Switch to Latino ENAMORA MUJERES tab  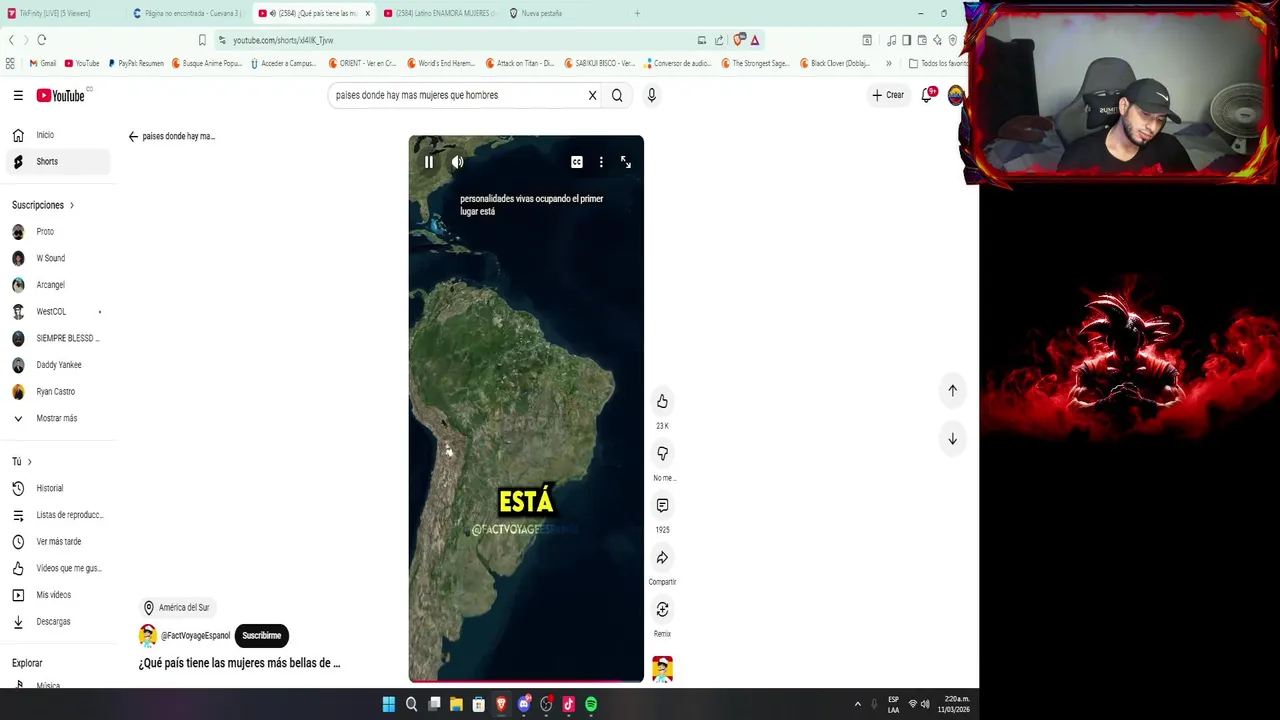439,13
